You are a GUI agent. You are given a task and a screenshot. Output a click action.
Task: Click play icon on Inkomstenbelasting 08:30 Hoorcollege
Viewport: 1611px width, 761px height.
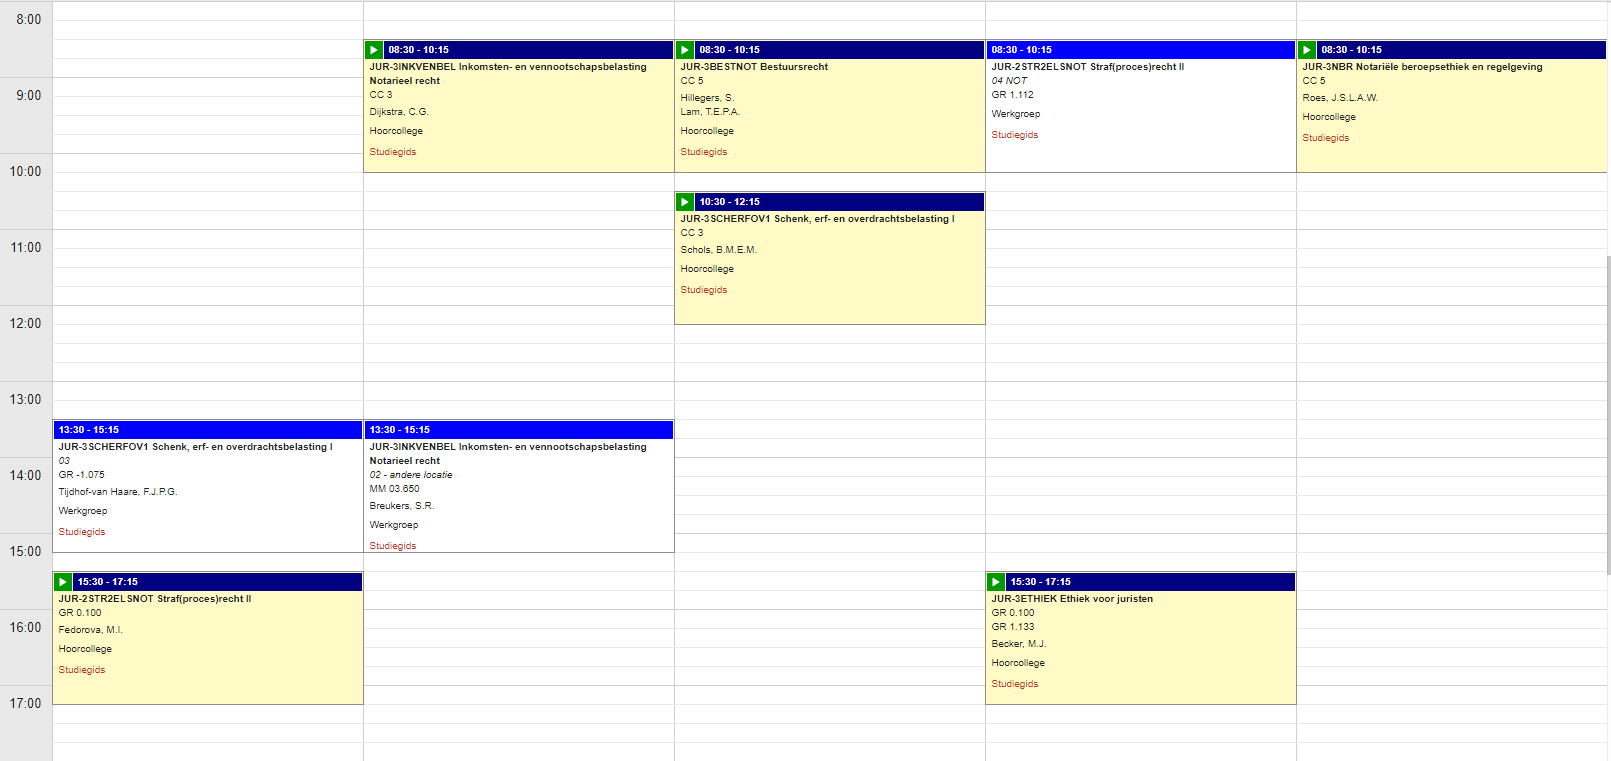click(x=374, y=50)
